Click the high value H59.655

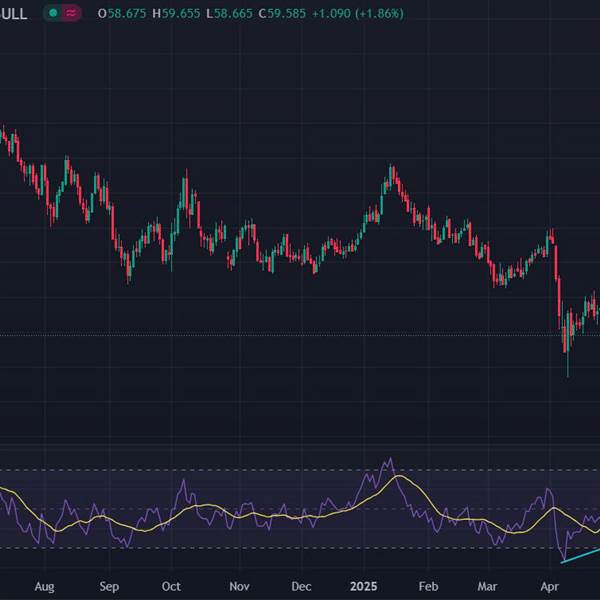(176, 14)
